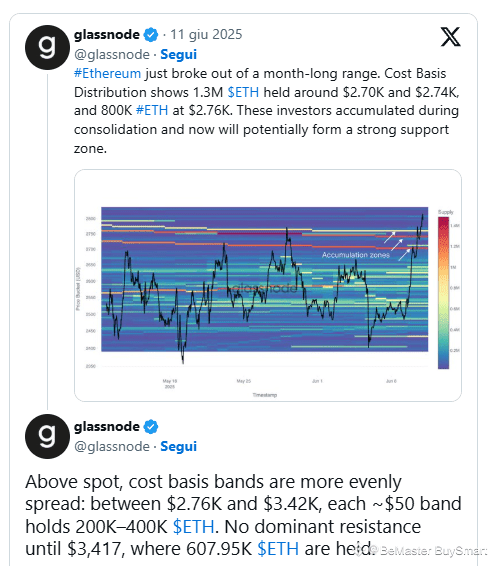Open the 11 giu 2025 timestamp
The width and height of the screenshot is (495, 566).
point(206,35)
